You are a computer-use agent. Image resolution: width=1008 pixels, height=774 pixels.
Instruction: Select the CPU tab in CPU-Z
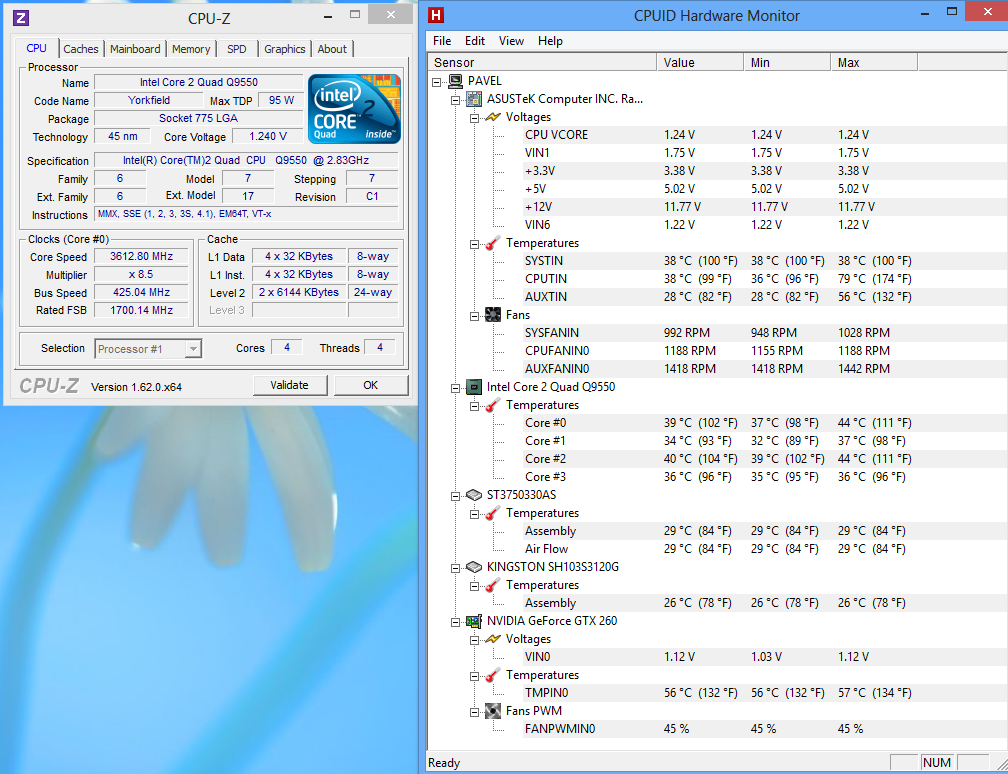(37, 48)
